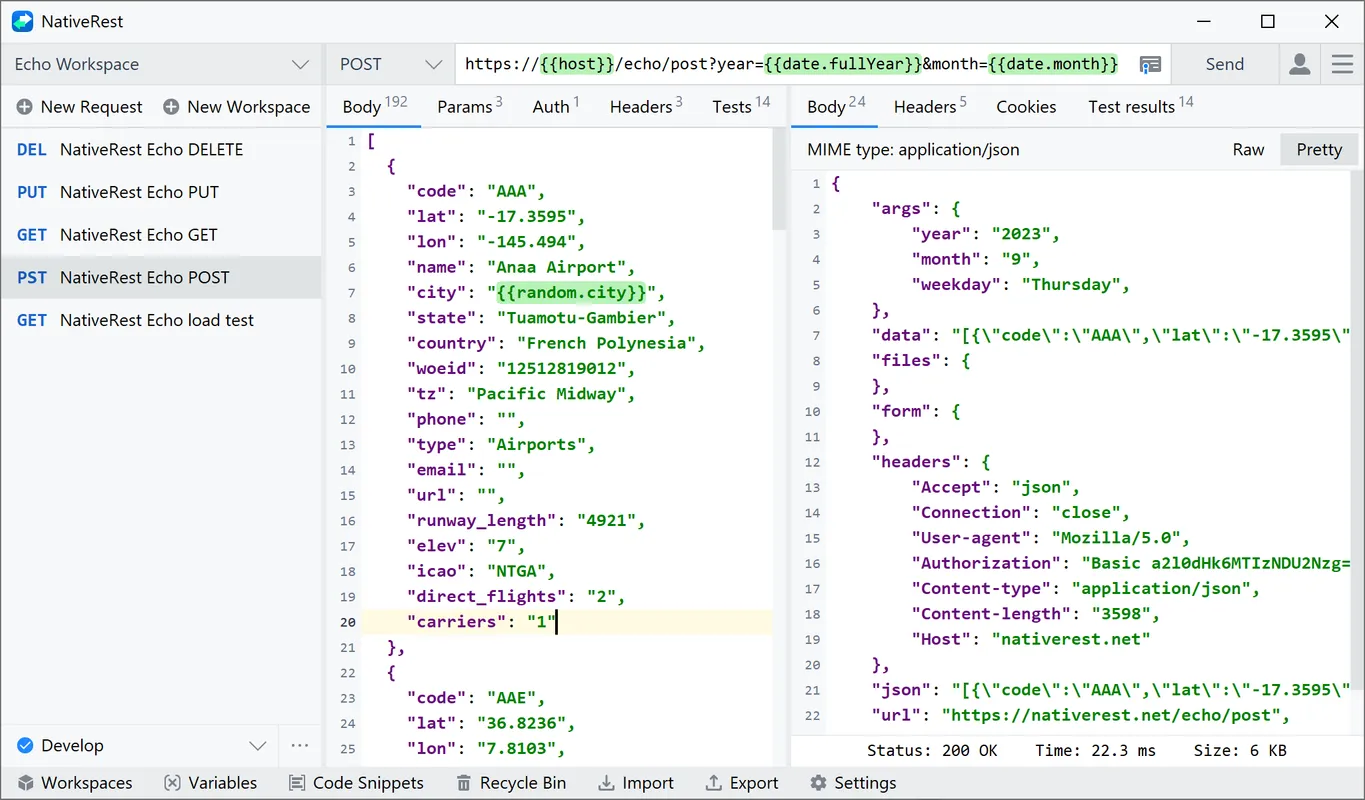Open the Variables panel from the status bar
Screen dimensions: 1365x800
(x=211, y=782)
